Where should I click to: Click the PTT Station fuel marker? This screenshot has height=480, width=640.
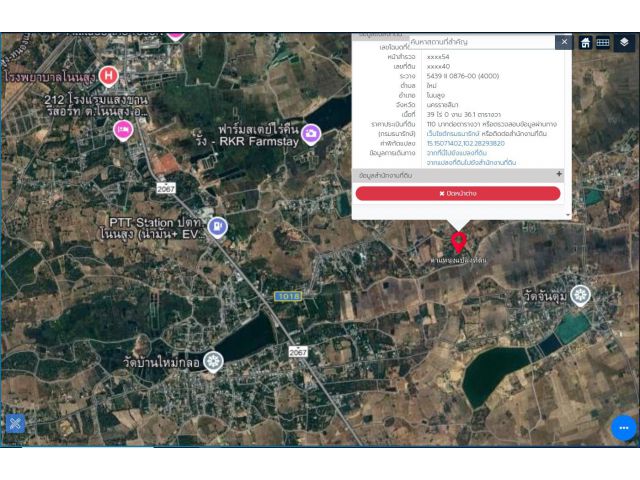click(x=217, y=226)
